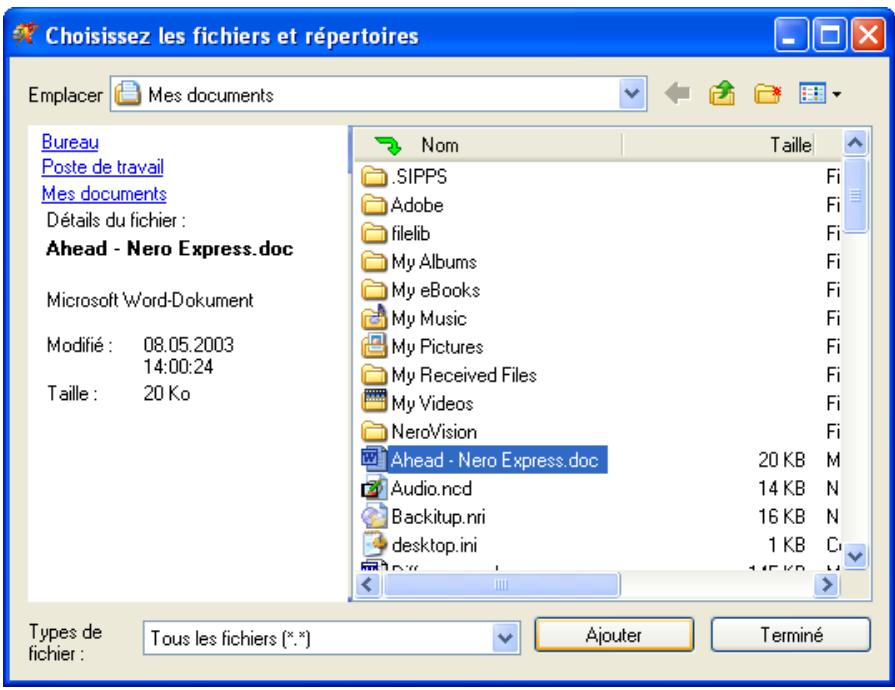Click the Nero icon in title bar
The height and width of the screenshot is (690, 895).
(25, 35)
